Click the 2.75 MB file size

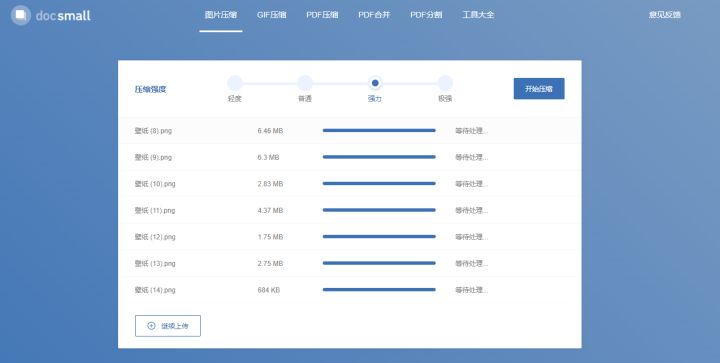(270, 264)
